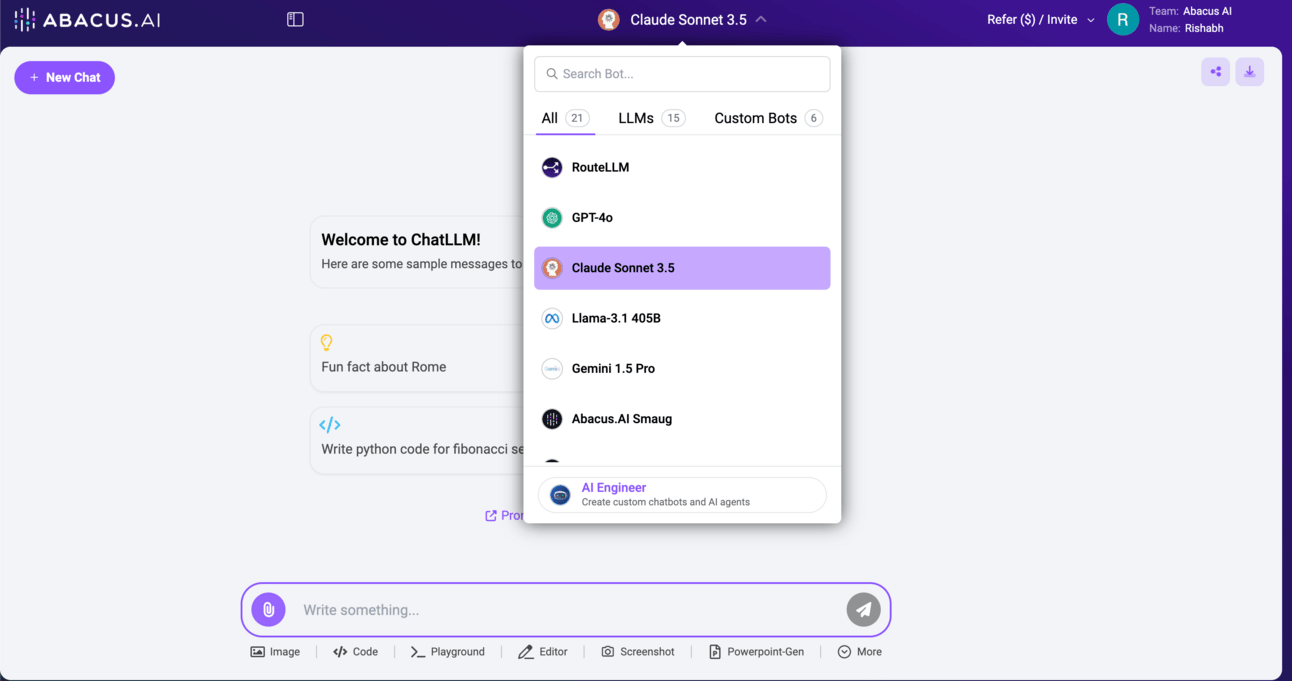
Task: Select GPT-4o from the bot list
Action: click(x=682, y=217)
